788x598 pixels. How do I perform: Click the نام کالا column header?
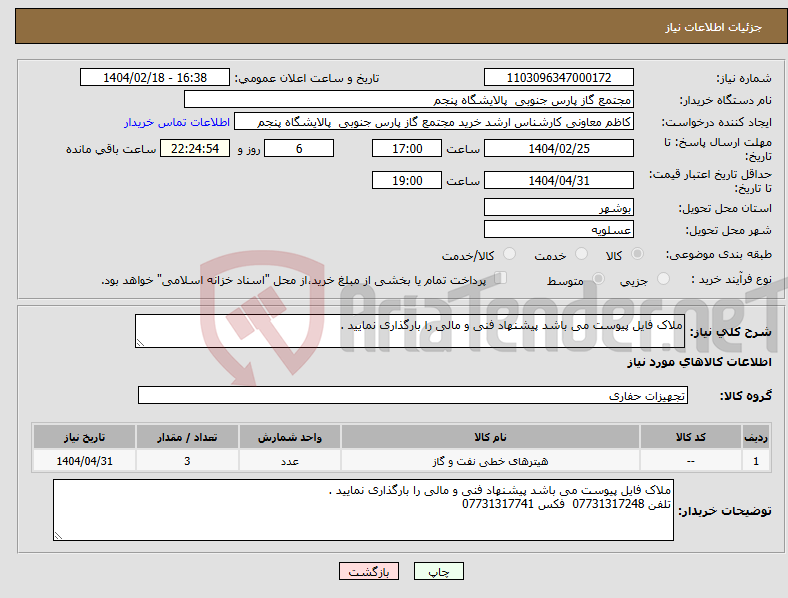490,437
